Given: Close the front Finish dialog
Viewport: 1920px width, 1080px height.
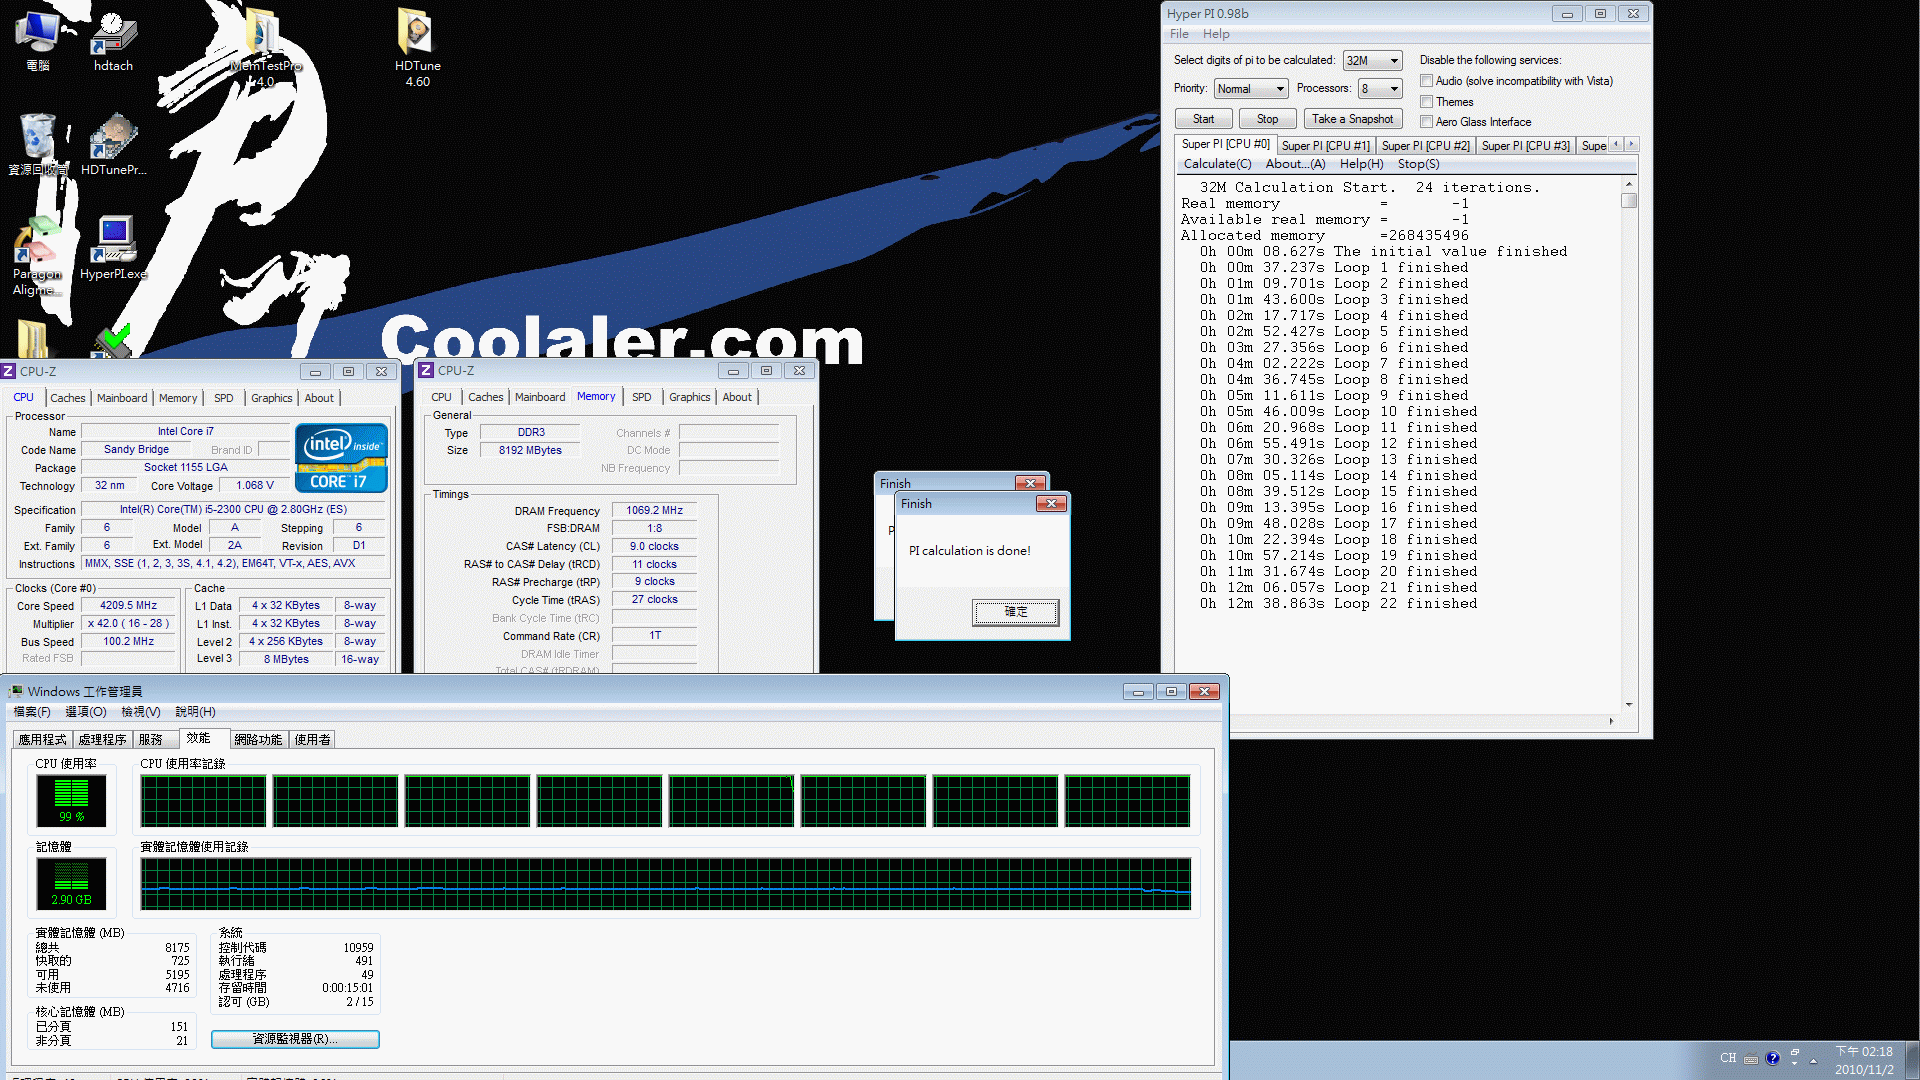Looking at the screenshot, I should pos(1051,503).
